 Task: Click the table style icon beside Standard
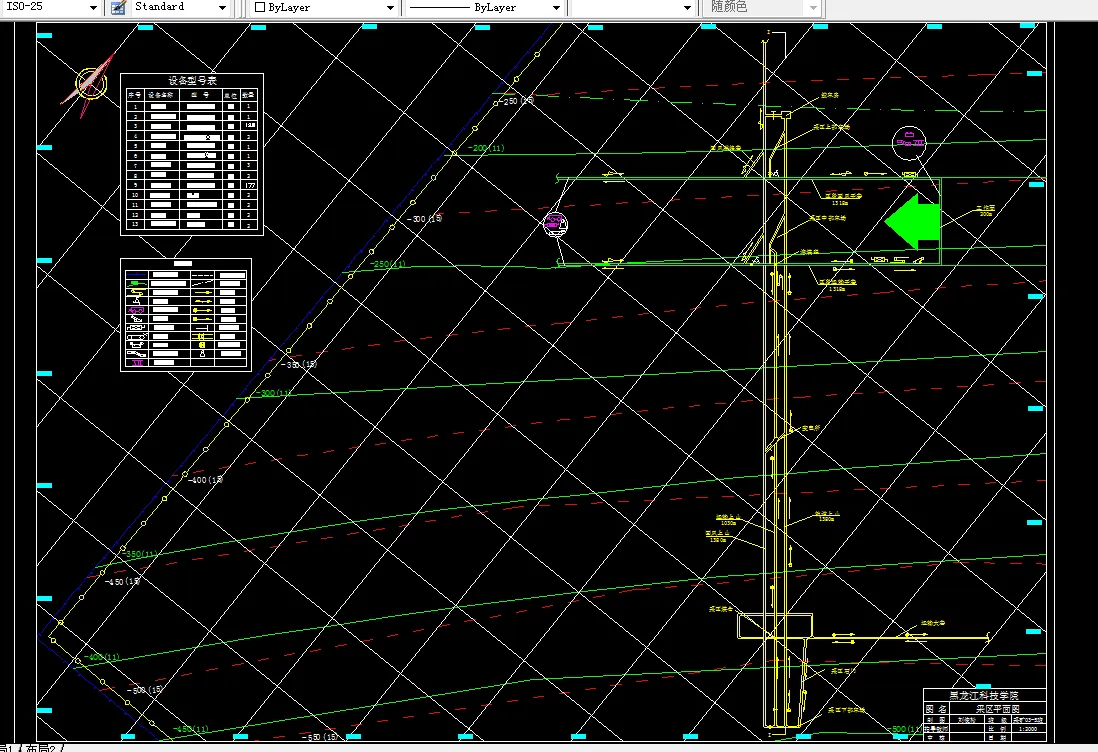(x=118, y=8)
